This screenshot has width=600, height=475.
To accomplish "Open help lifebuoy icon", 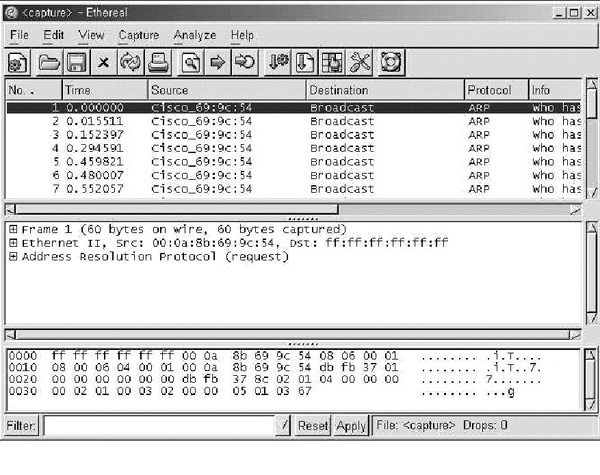I will point(391,62).
